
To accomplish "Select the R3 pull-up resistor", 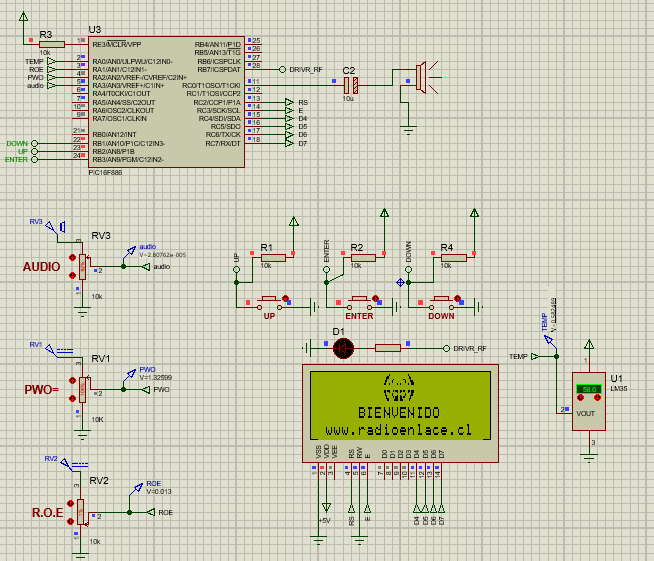I will tap(52, 44).
